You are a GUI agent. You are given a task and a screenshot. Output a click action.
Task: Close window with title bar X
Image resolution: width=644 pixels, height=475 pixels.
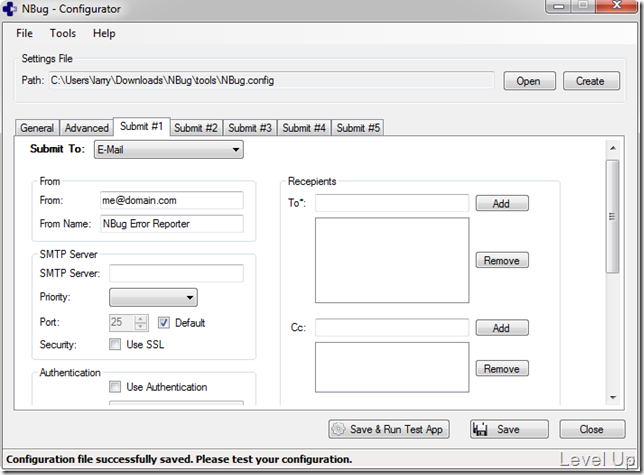617,6
